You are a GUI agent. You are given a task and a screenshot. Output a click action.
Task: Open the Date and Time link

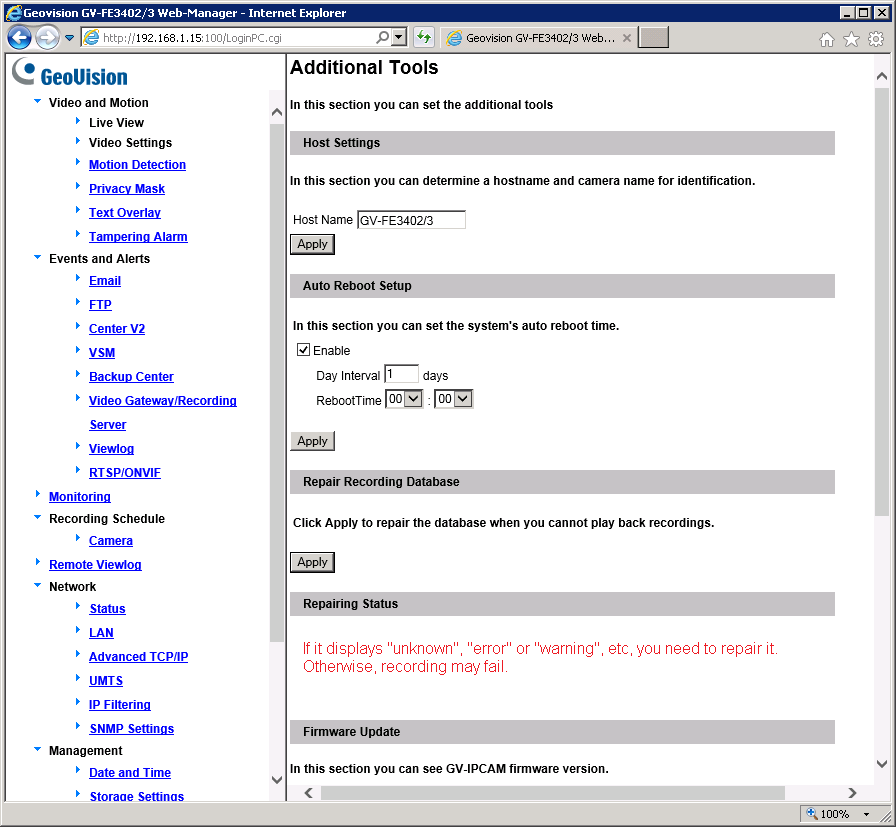[x=130, y=773]
